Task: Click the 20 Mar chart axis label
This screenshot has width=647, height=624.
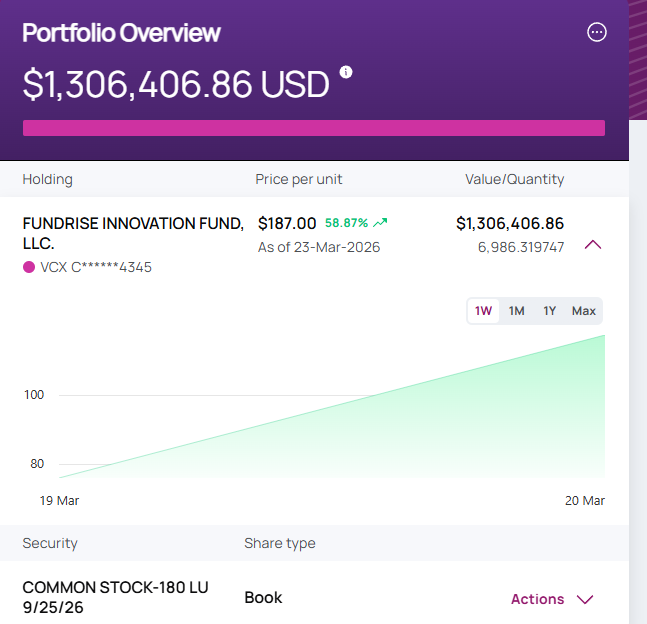Action: [585, 501]
